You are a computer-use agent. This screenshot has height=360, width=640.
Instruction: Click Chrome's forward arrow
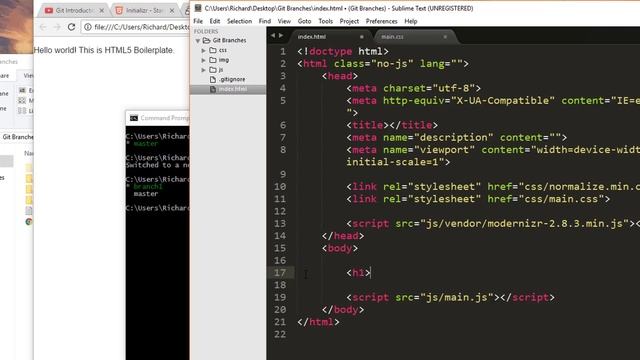click(57, 27)
